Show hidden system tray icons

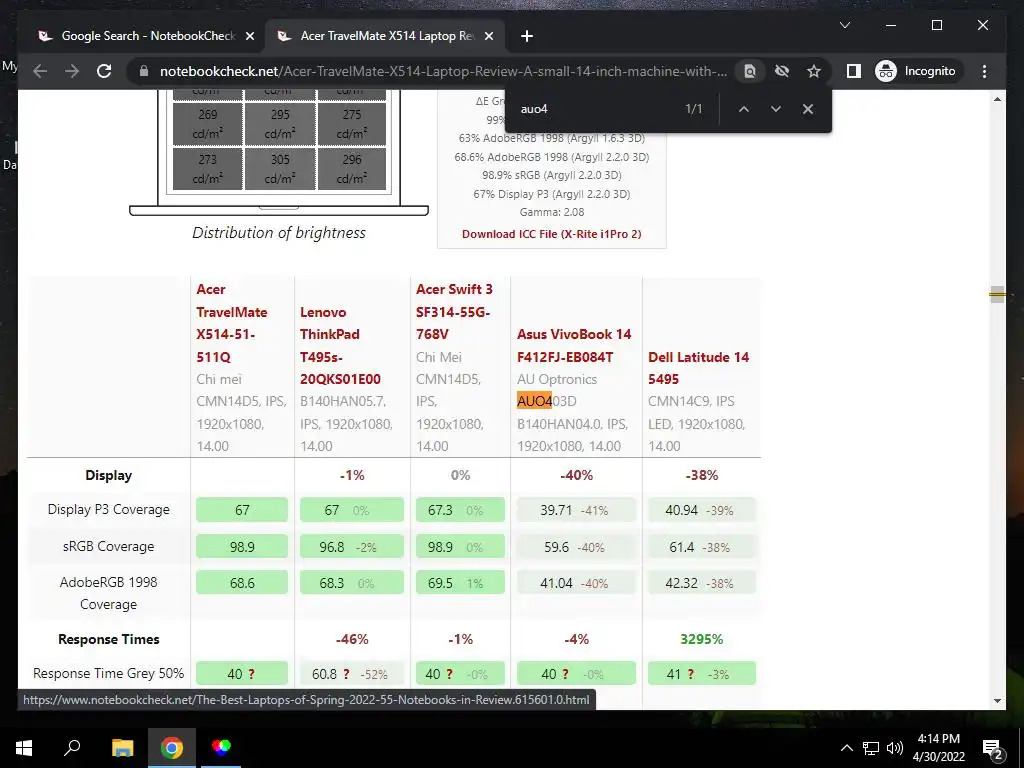(846, 748)
